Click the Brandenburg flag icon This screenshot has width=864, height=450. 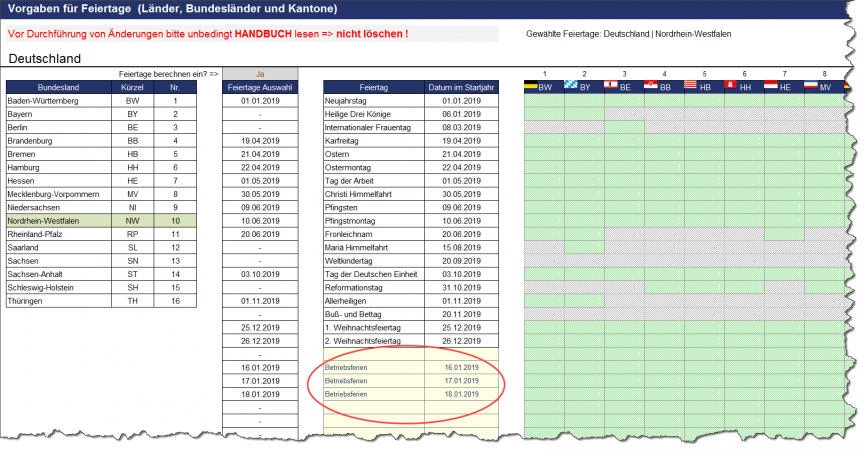point(651,87)
